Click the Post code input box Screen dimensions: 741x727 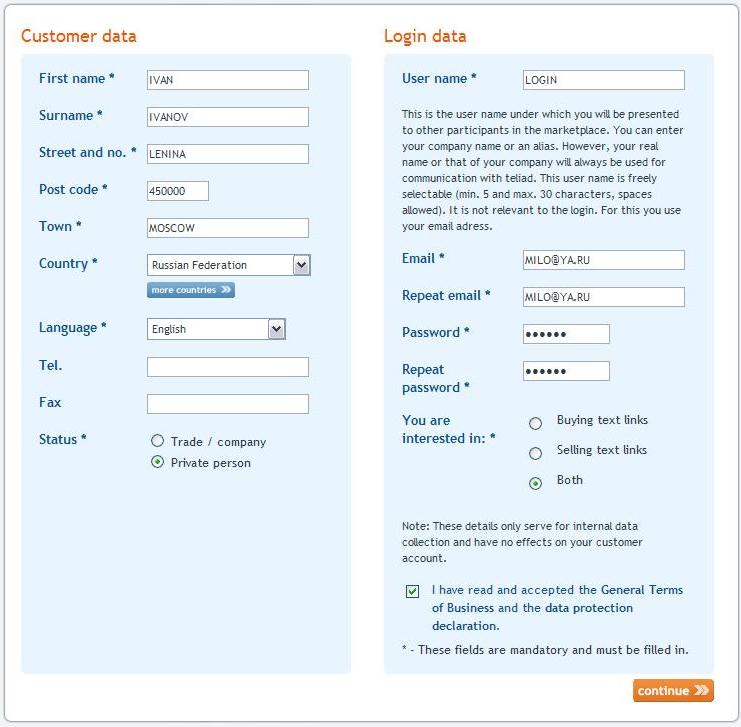click(178, 191)
